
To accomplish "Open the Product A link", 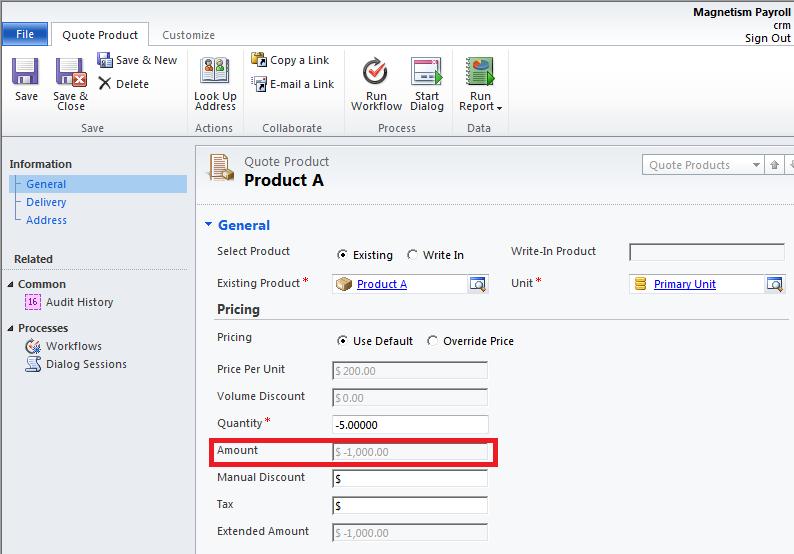I will click(382, 284).
